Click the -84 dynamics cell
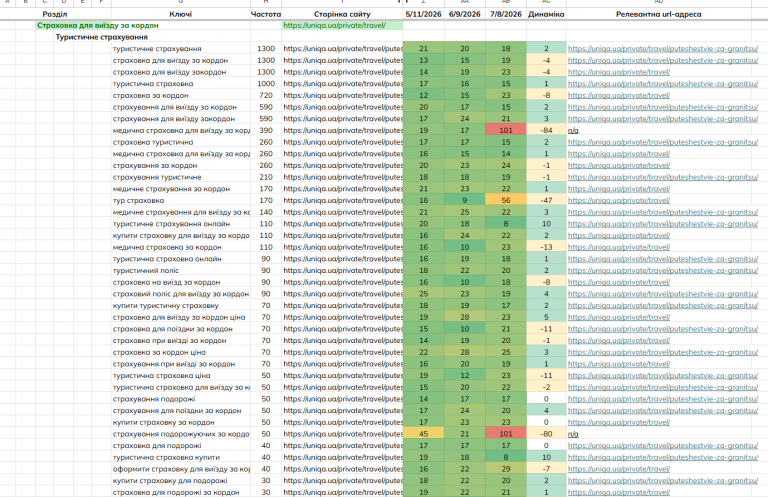The image size is (768, 497). [x=546, y=130]
